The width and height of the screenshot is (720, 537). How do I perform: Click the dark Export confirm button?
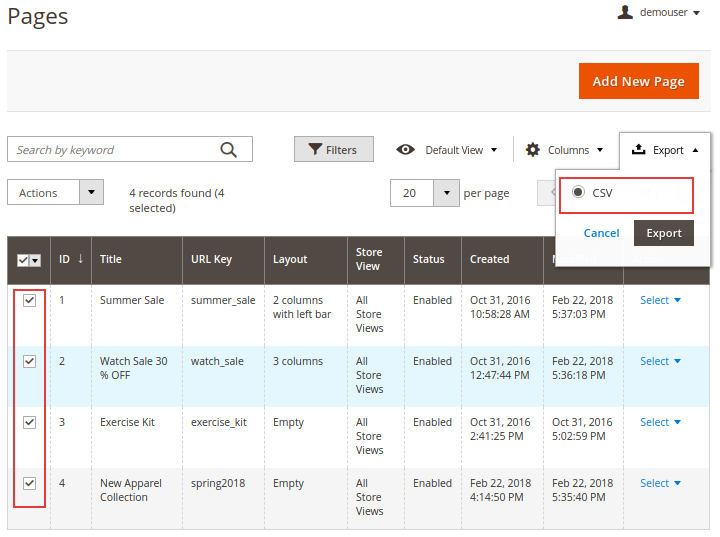[663, 233]
